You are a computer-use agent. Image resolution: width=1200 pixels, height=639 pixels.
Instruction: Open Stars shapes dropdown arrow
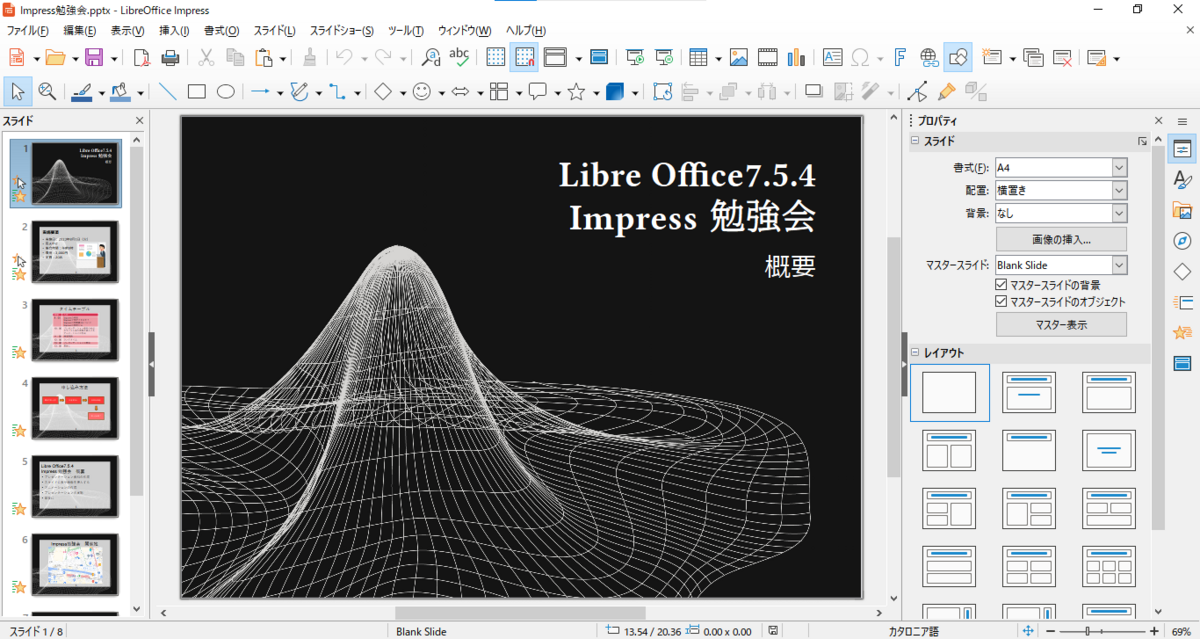[596, 92]
